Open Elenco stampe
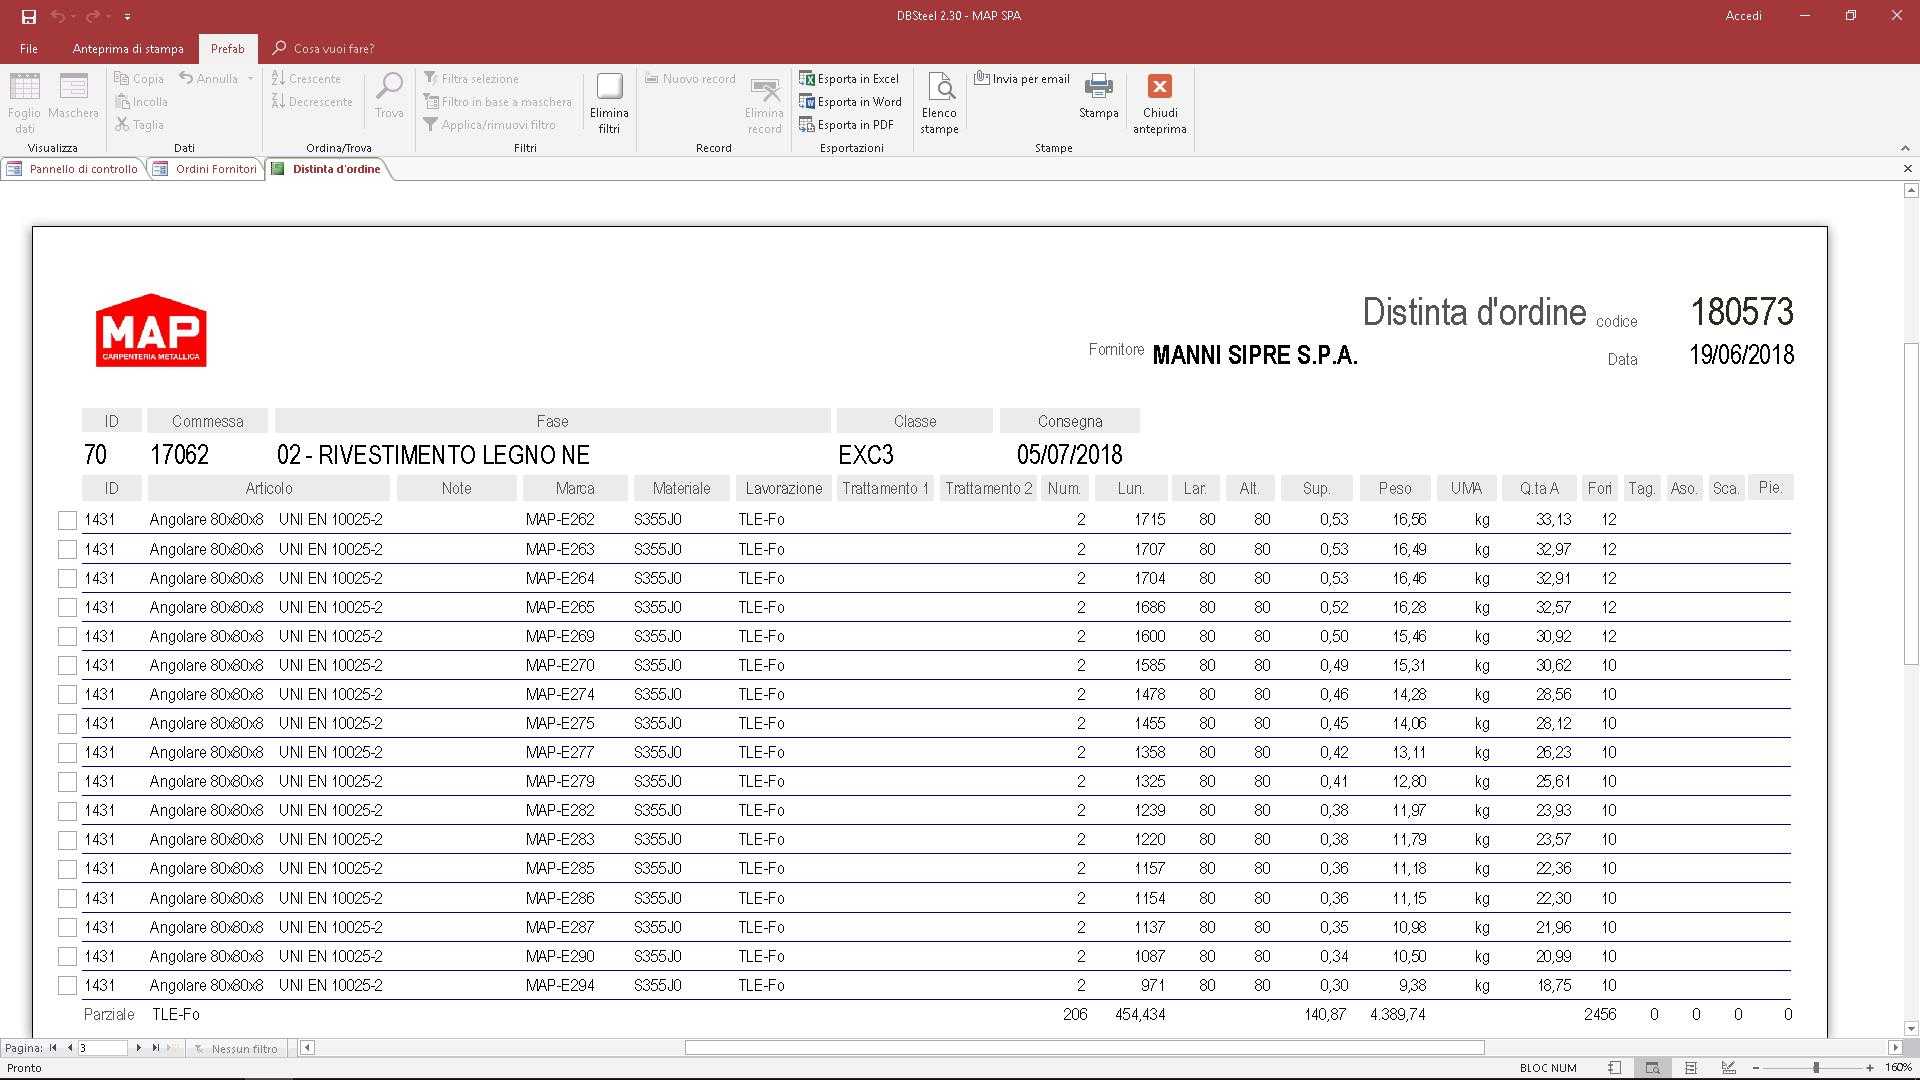Screen dimensions: 1920x1080 (x=939, y=103)
